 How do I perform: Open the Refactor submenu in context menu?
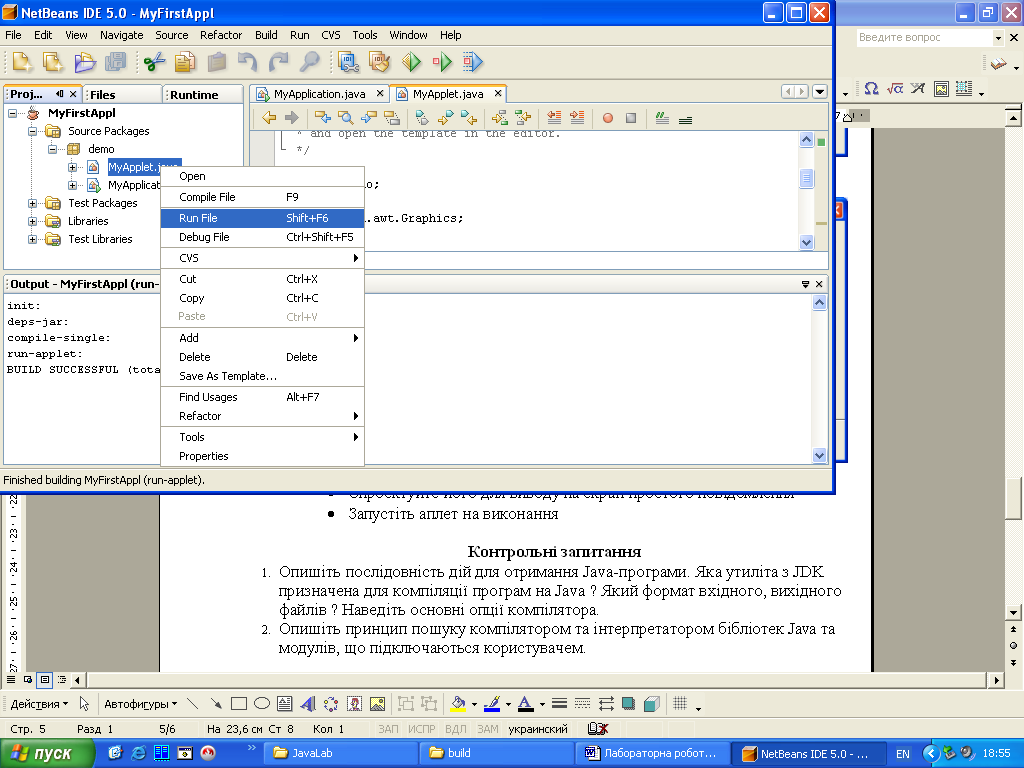click(262, 416)
